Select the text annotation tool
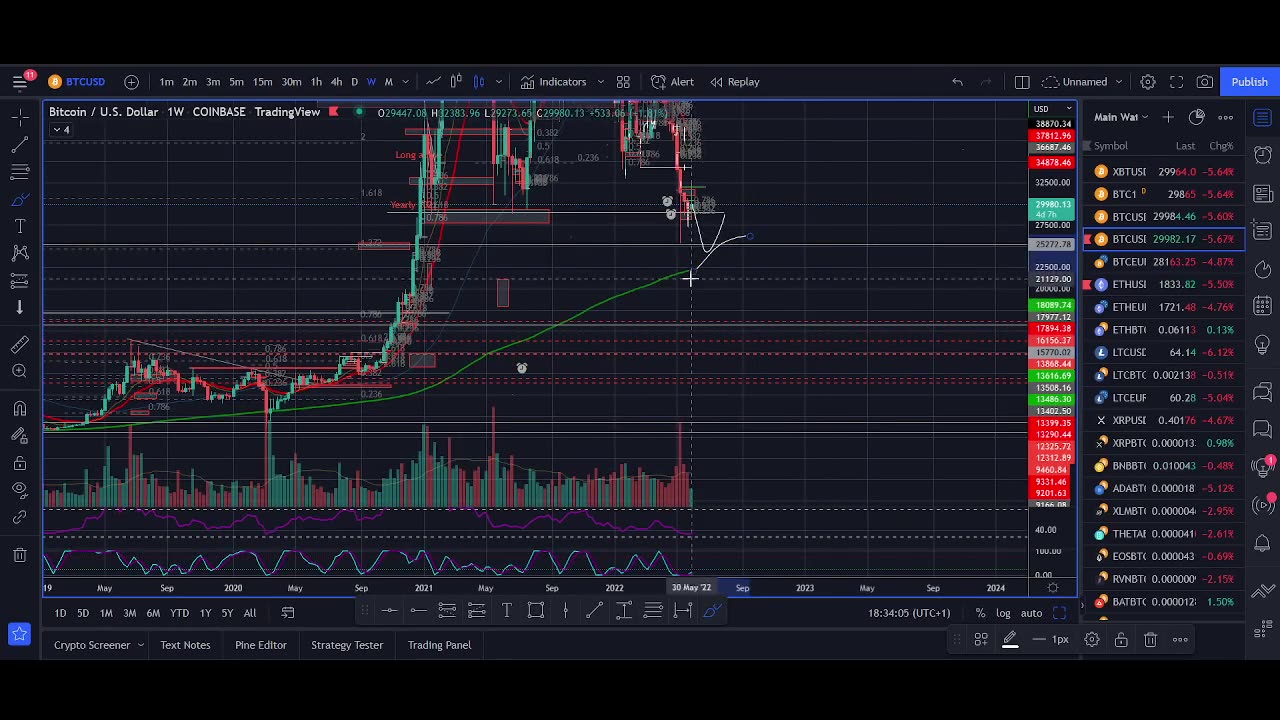The image size is (1280, 720). tap(20, 227)
